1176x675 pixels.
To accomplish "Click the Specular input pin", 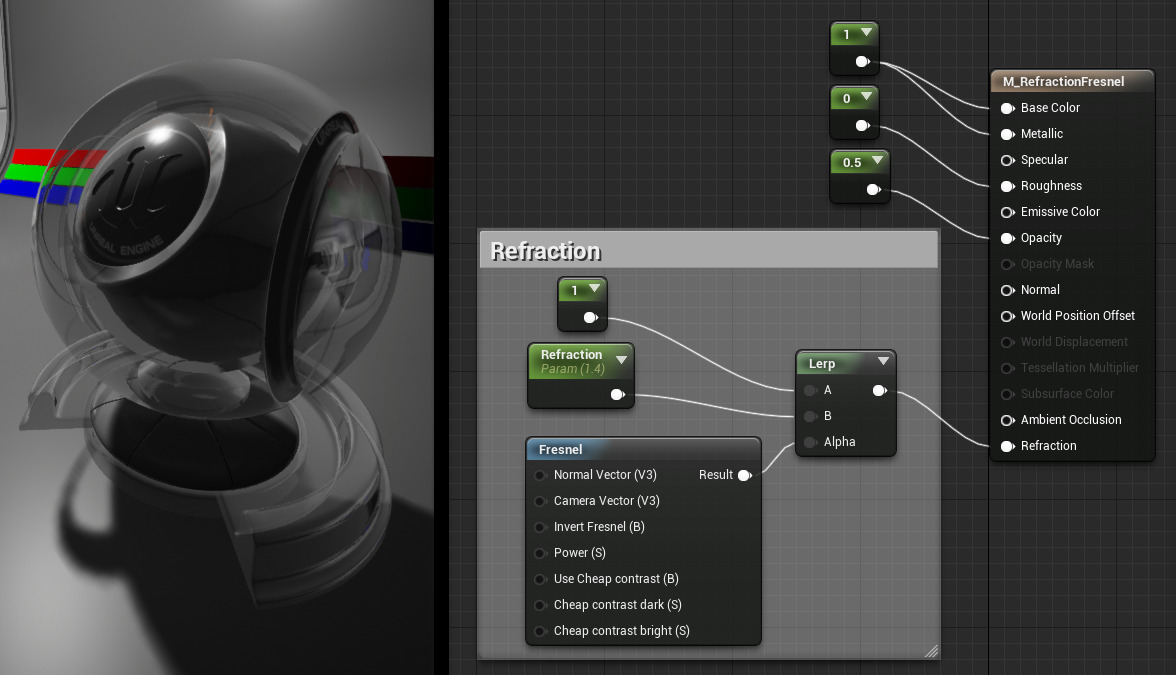I will (1007, 160).
